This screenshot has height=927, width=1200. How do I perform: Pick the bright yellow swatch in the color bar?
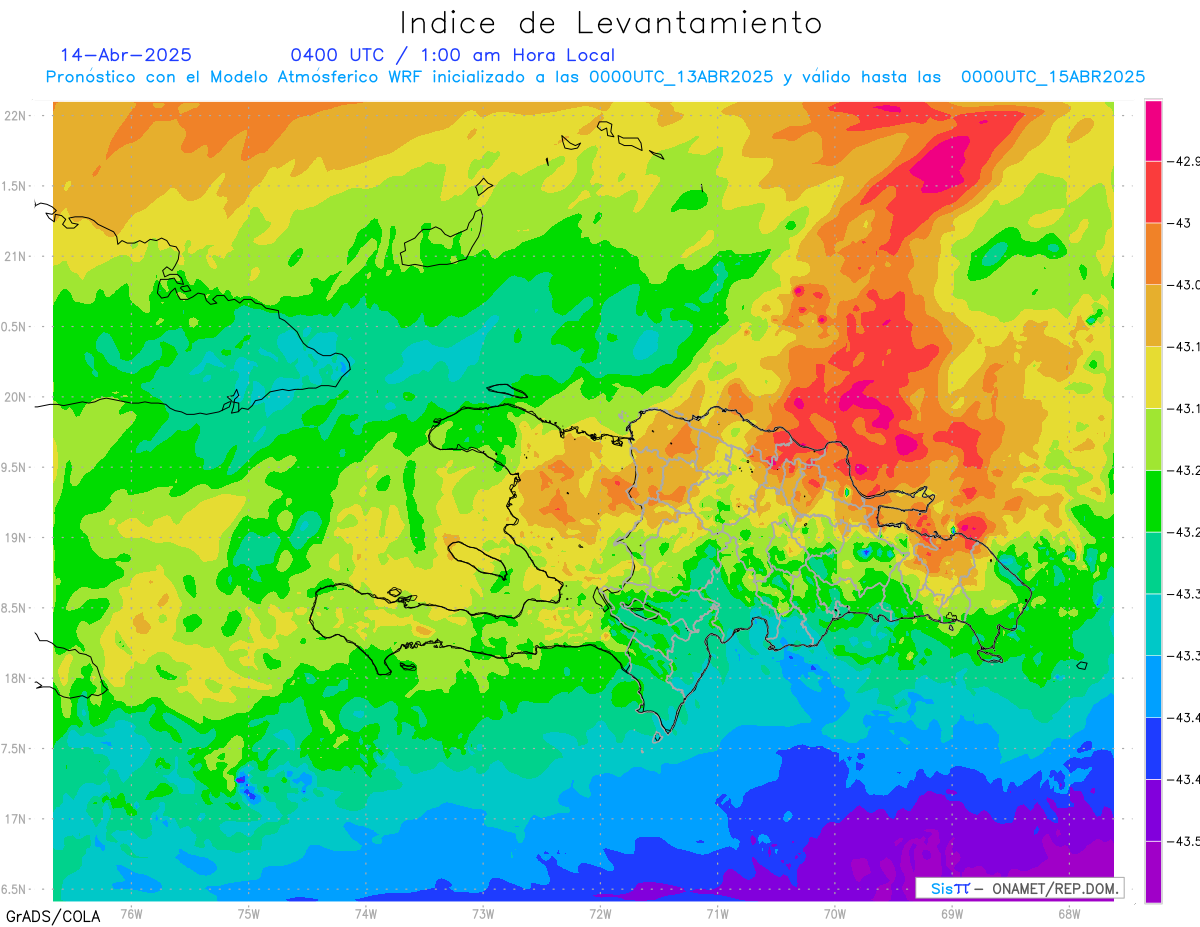(1153, 377)
